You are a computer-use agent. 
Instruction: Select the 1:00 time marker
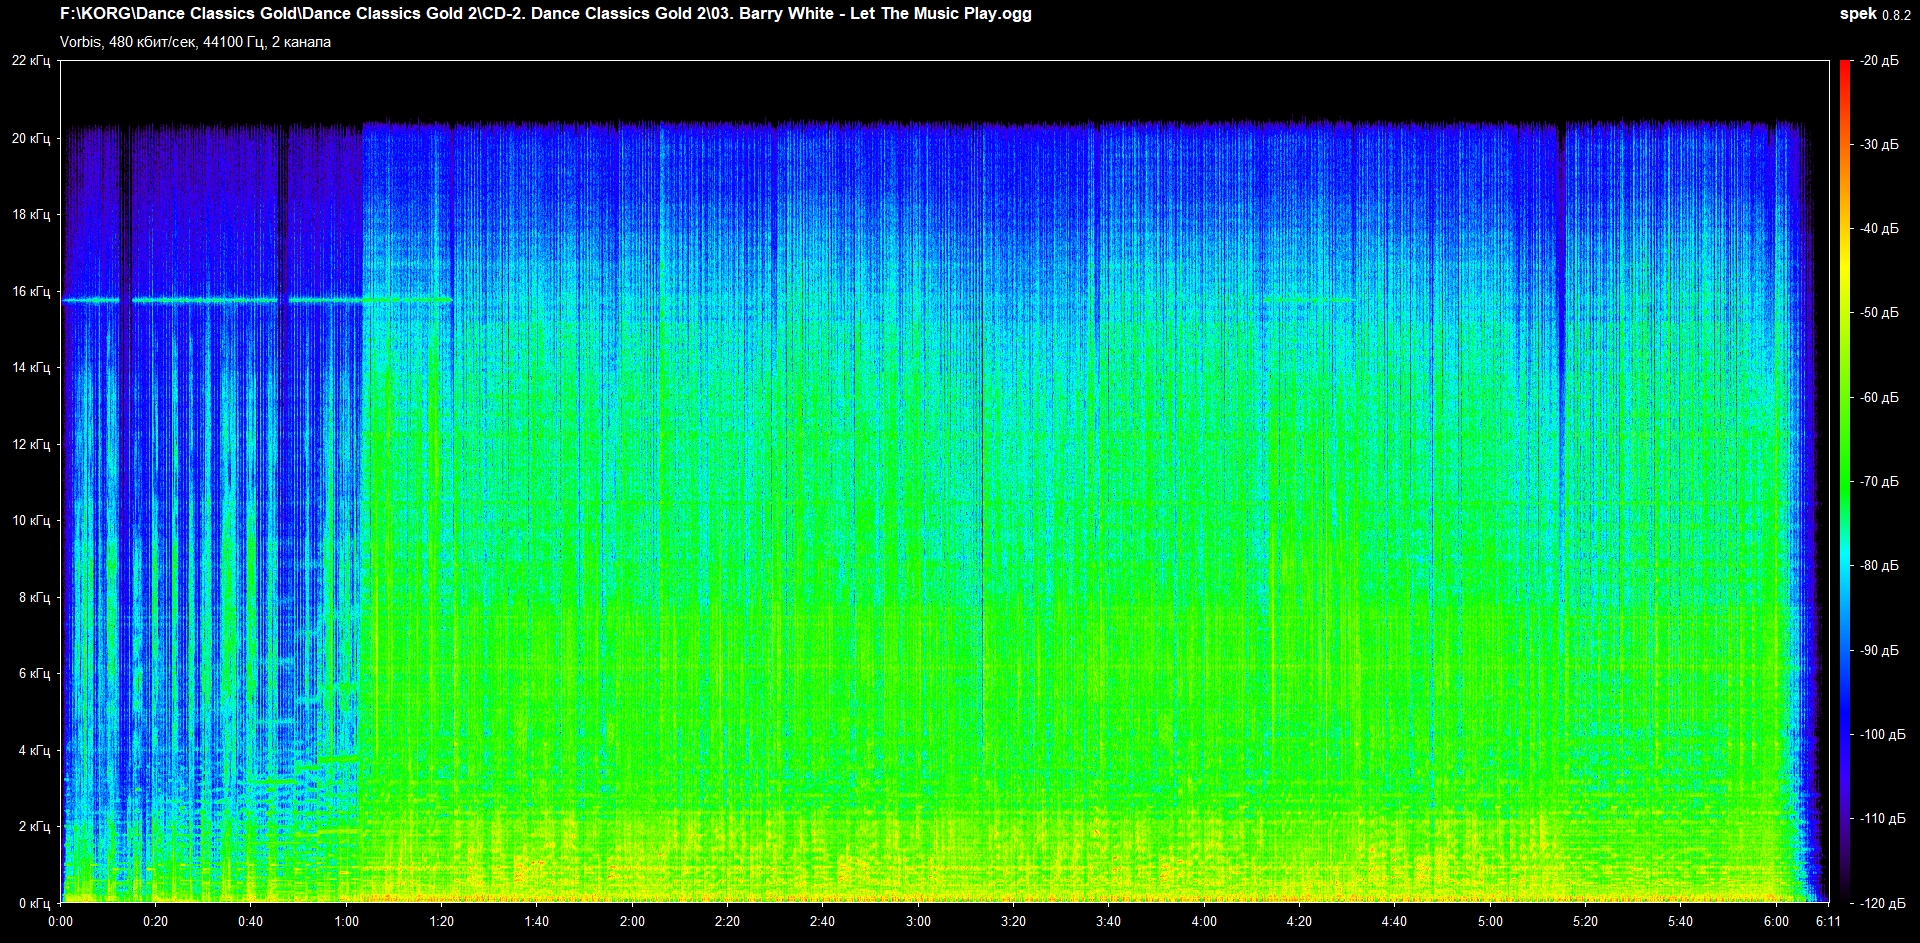coord(346,921)
